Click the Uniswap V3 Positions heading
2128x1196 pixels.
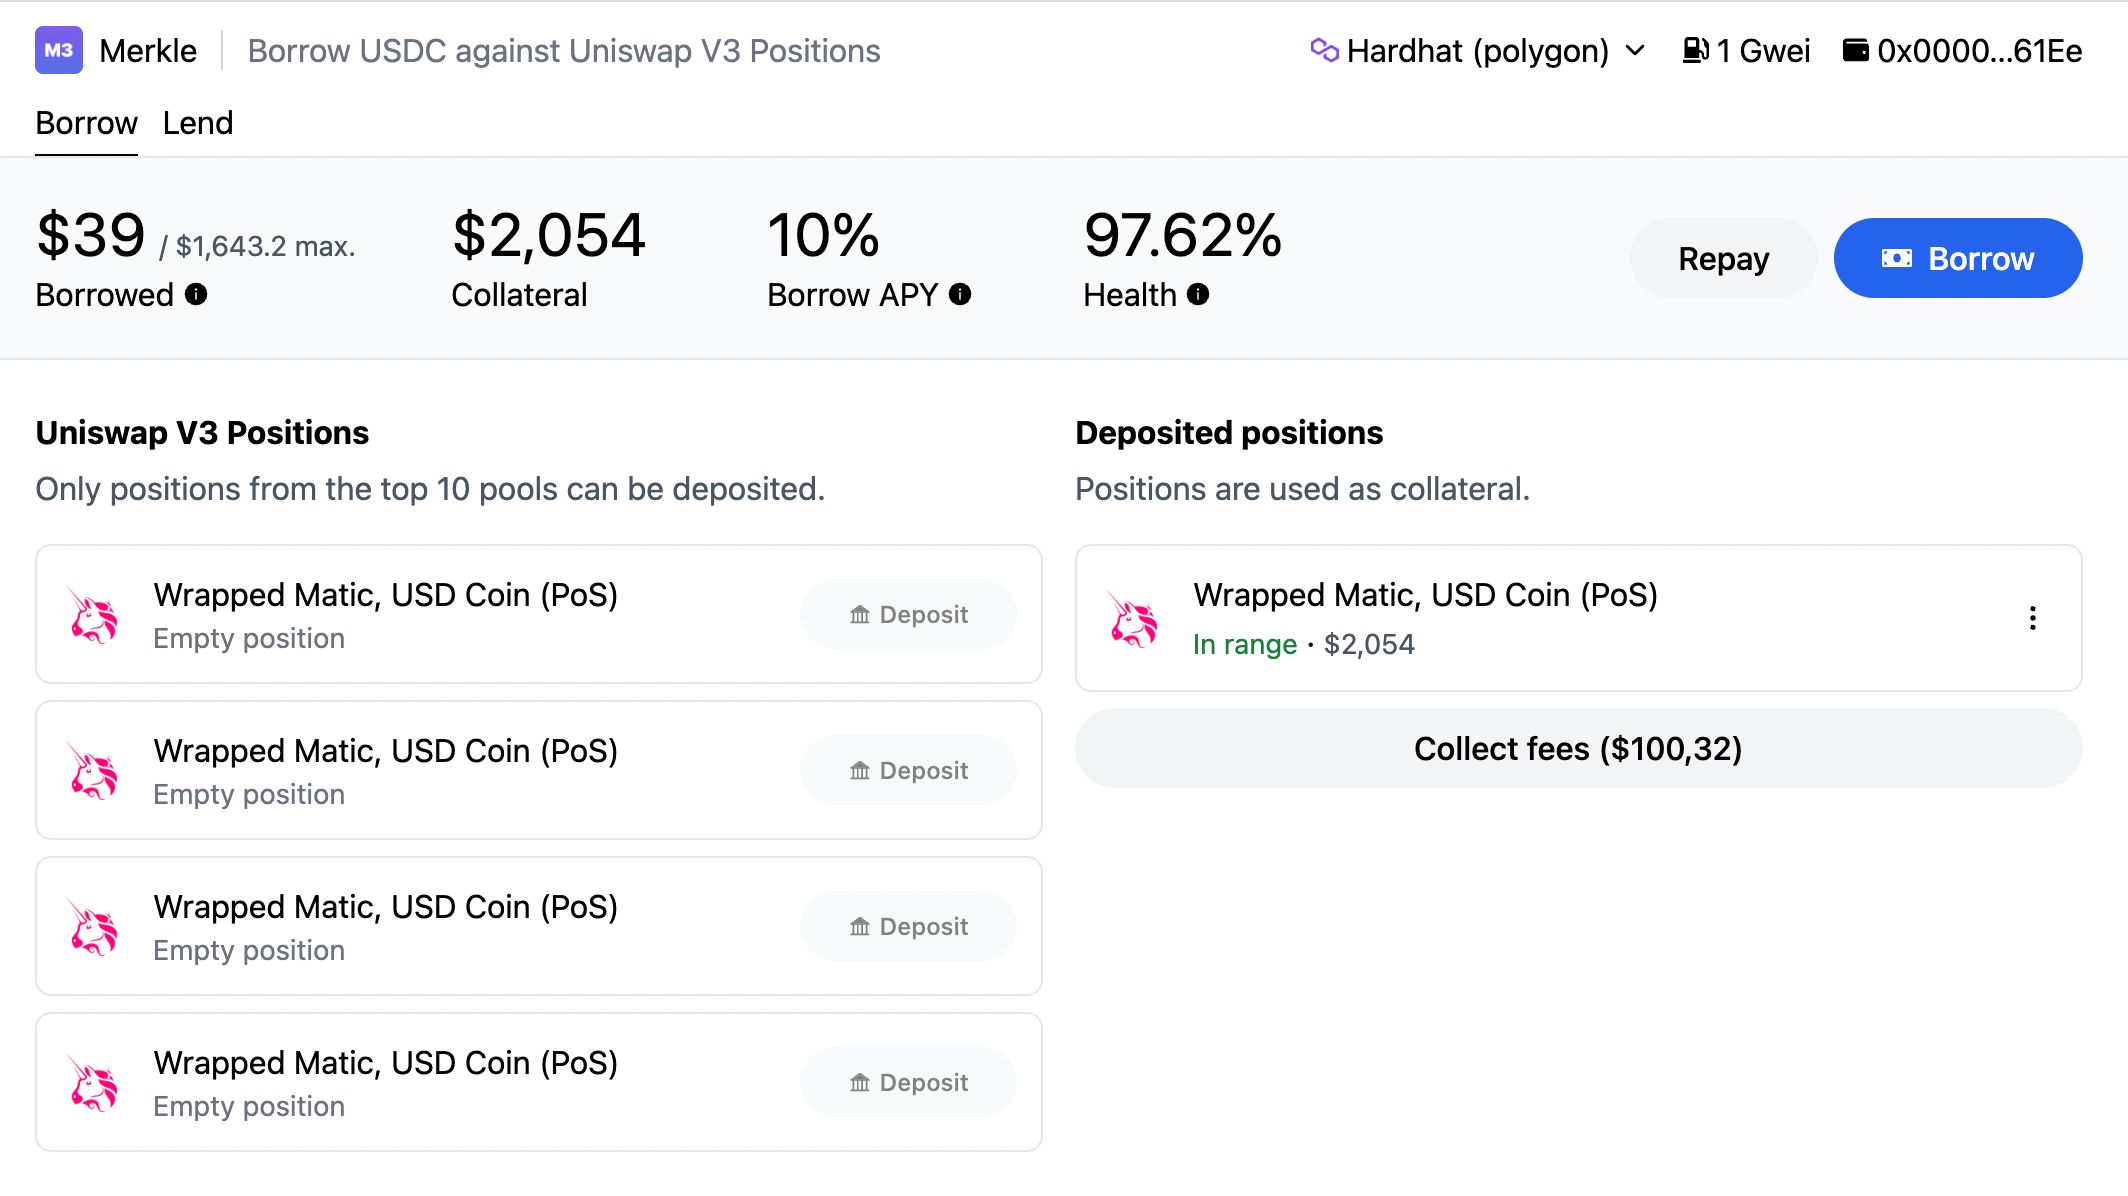[202, 432]
